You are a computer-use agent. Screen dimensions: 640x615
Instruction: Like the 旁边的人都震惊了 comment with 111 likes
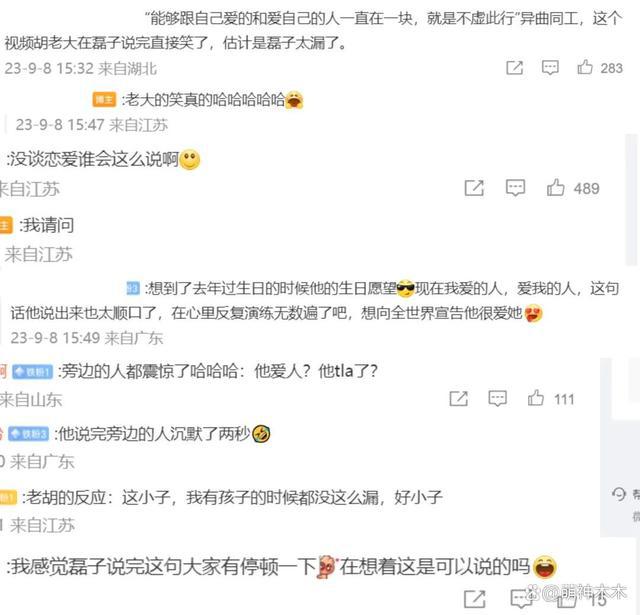pyautogui.click(x=536, y=398)
